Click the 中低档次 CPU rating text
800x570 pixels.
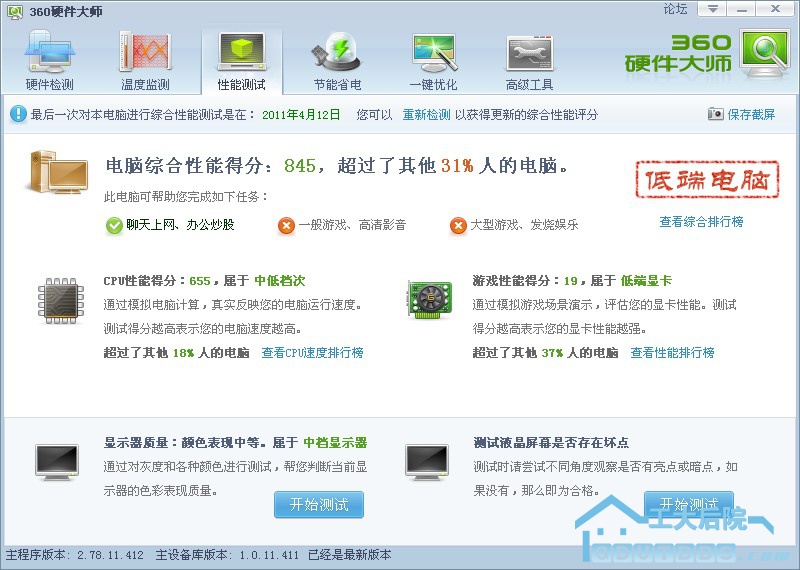(280, 281)
